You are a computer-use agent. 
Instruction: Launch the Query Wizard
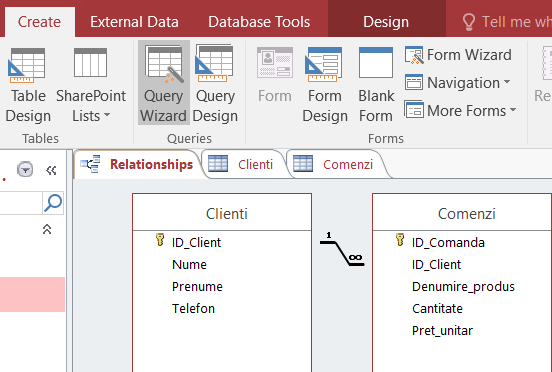click(164, 82)
